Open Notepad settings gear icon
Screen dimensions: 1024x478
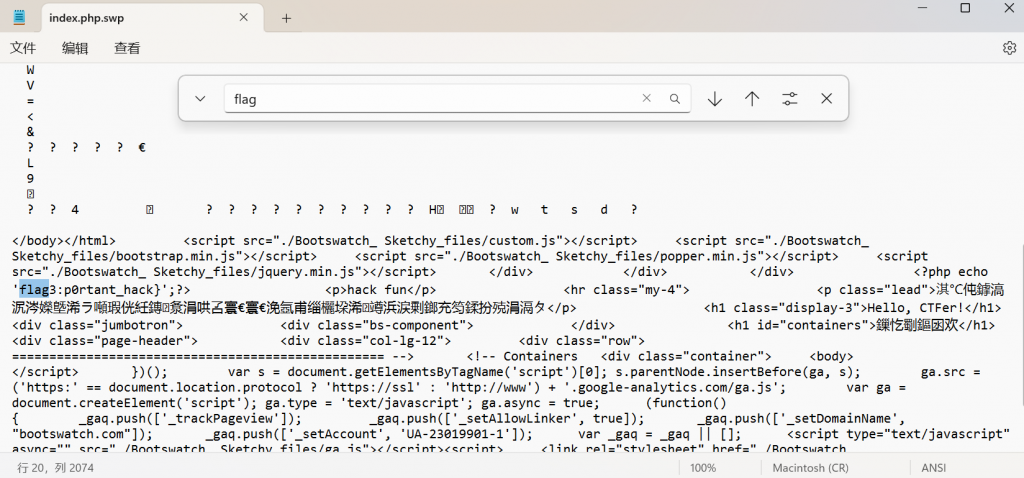[x=1009, y=48]
